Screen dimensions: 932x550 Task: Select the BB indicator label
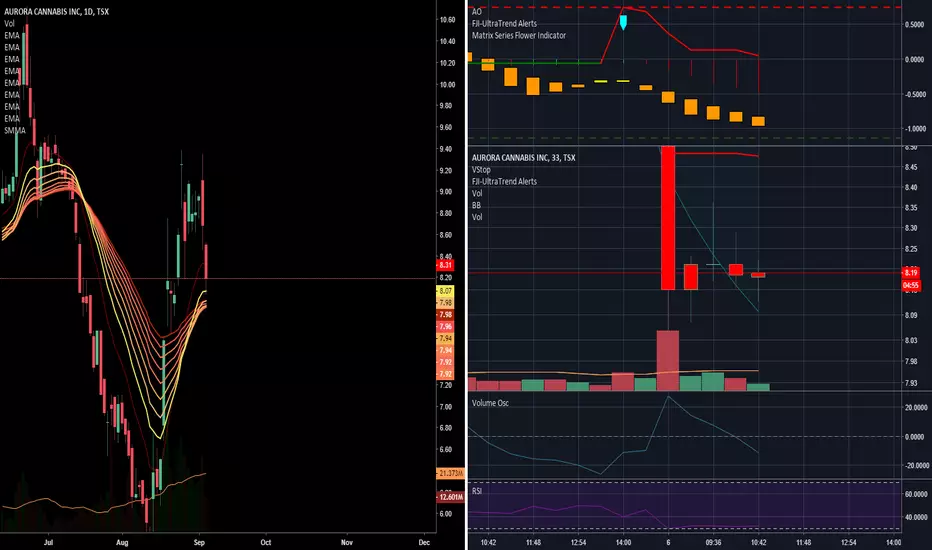(476, 205)
